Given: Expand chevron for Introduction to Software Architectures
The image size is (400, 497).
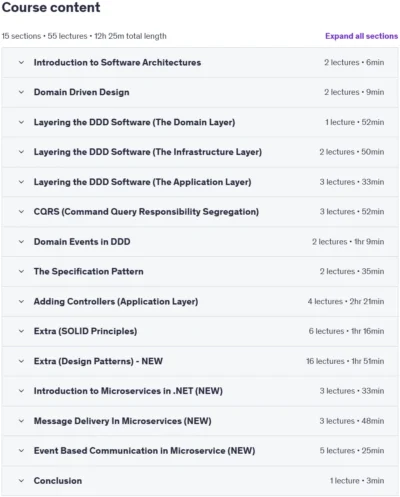Looking at the screenshot, I should [x=21, y=62].
